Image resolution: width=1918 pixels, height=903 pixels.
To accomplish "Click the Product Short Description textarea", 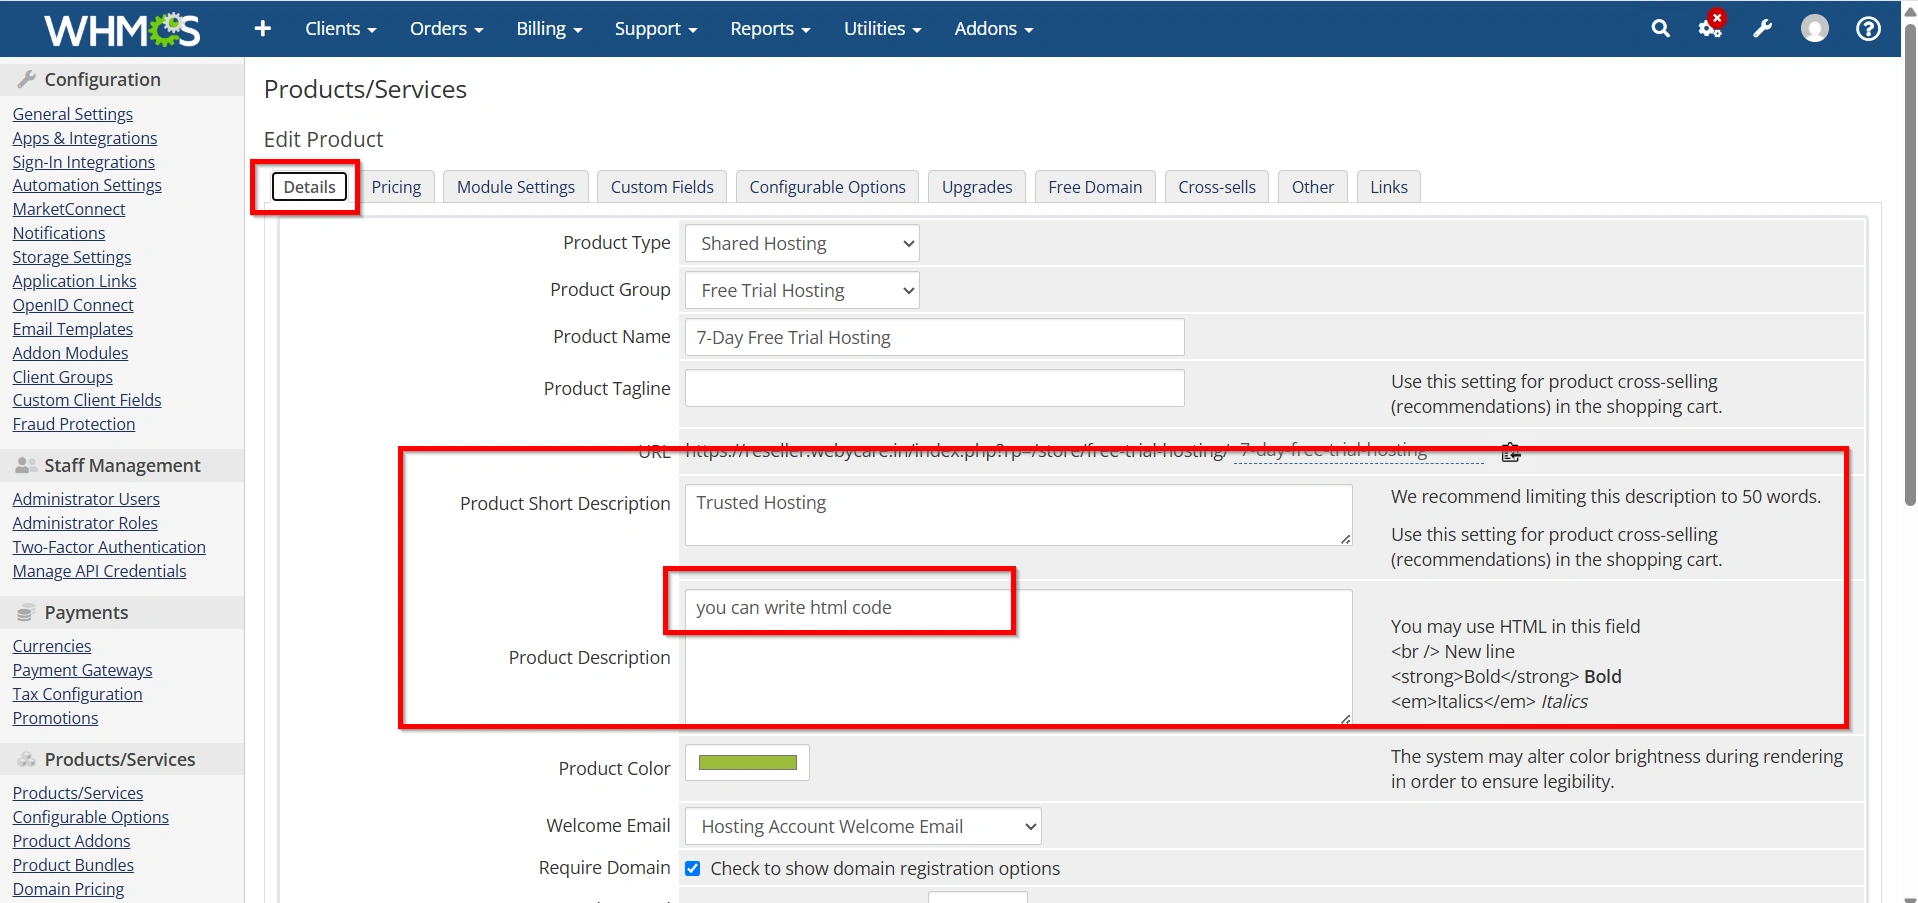I will tap(1018, 515).
